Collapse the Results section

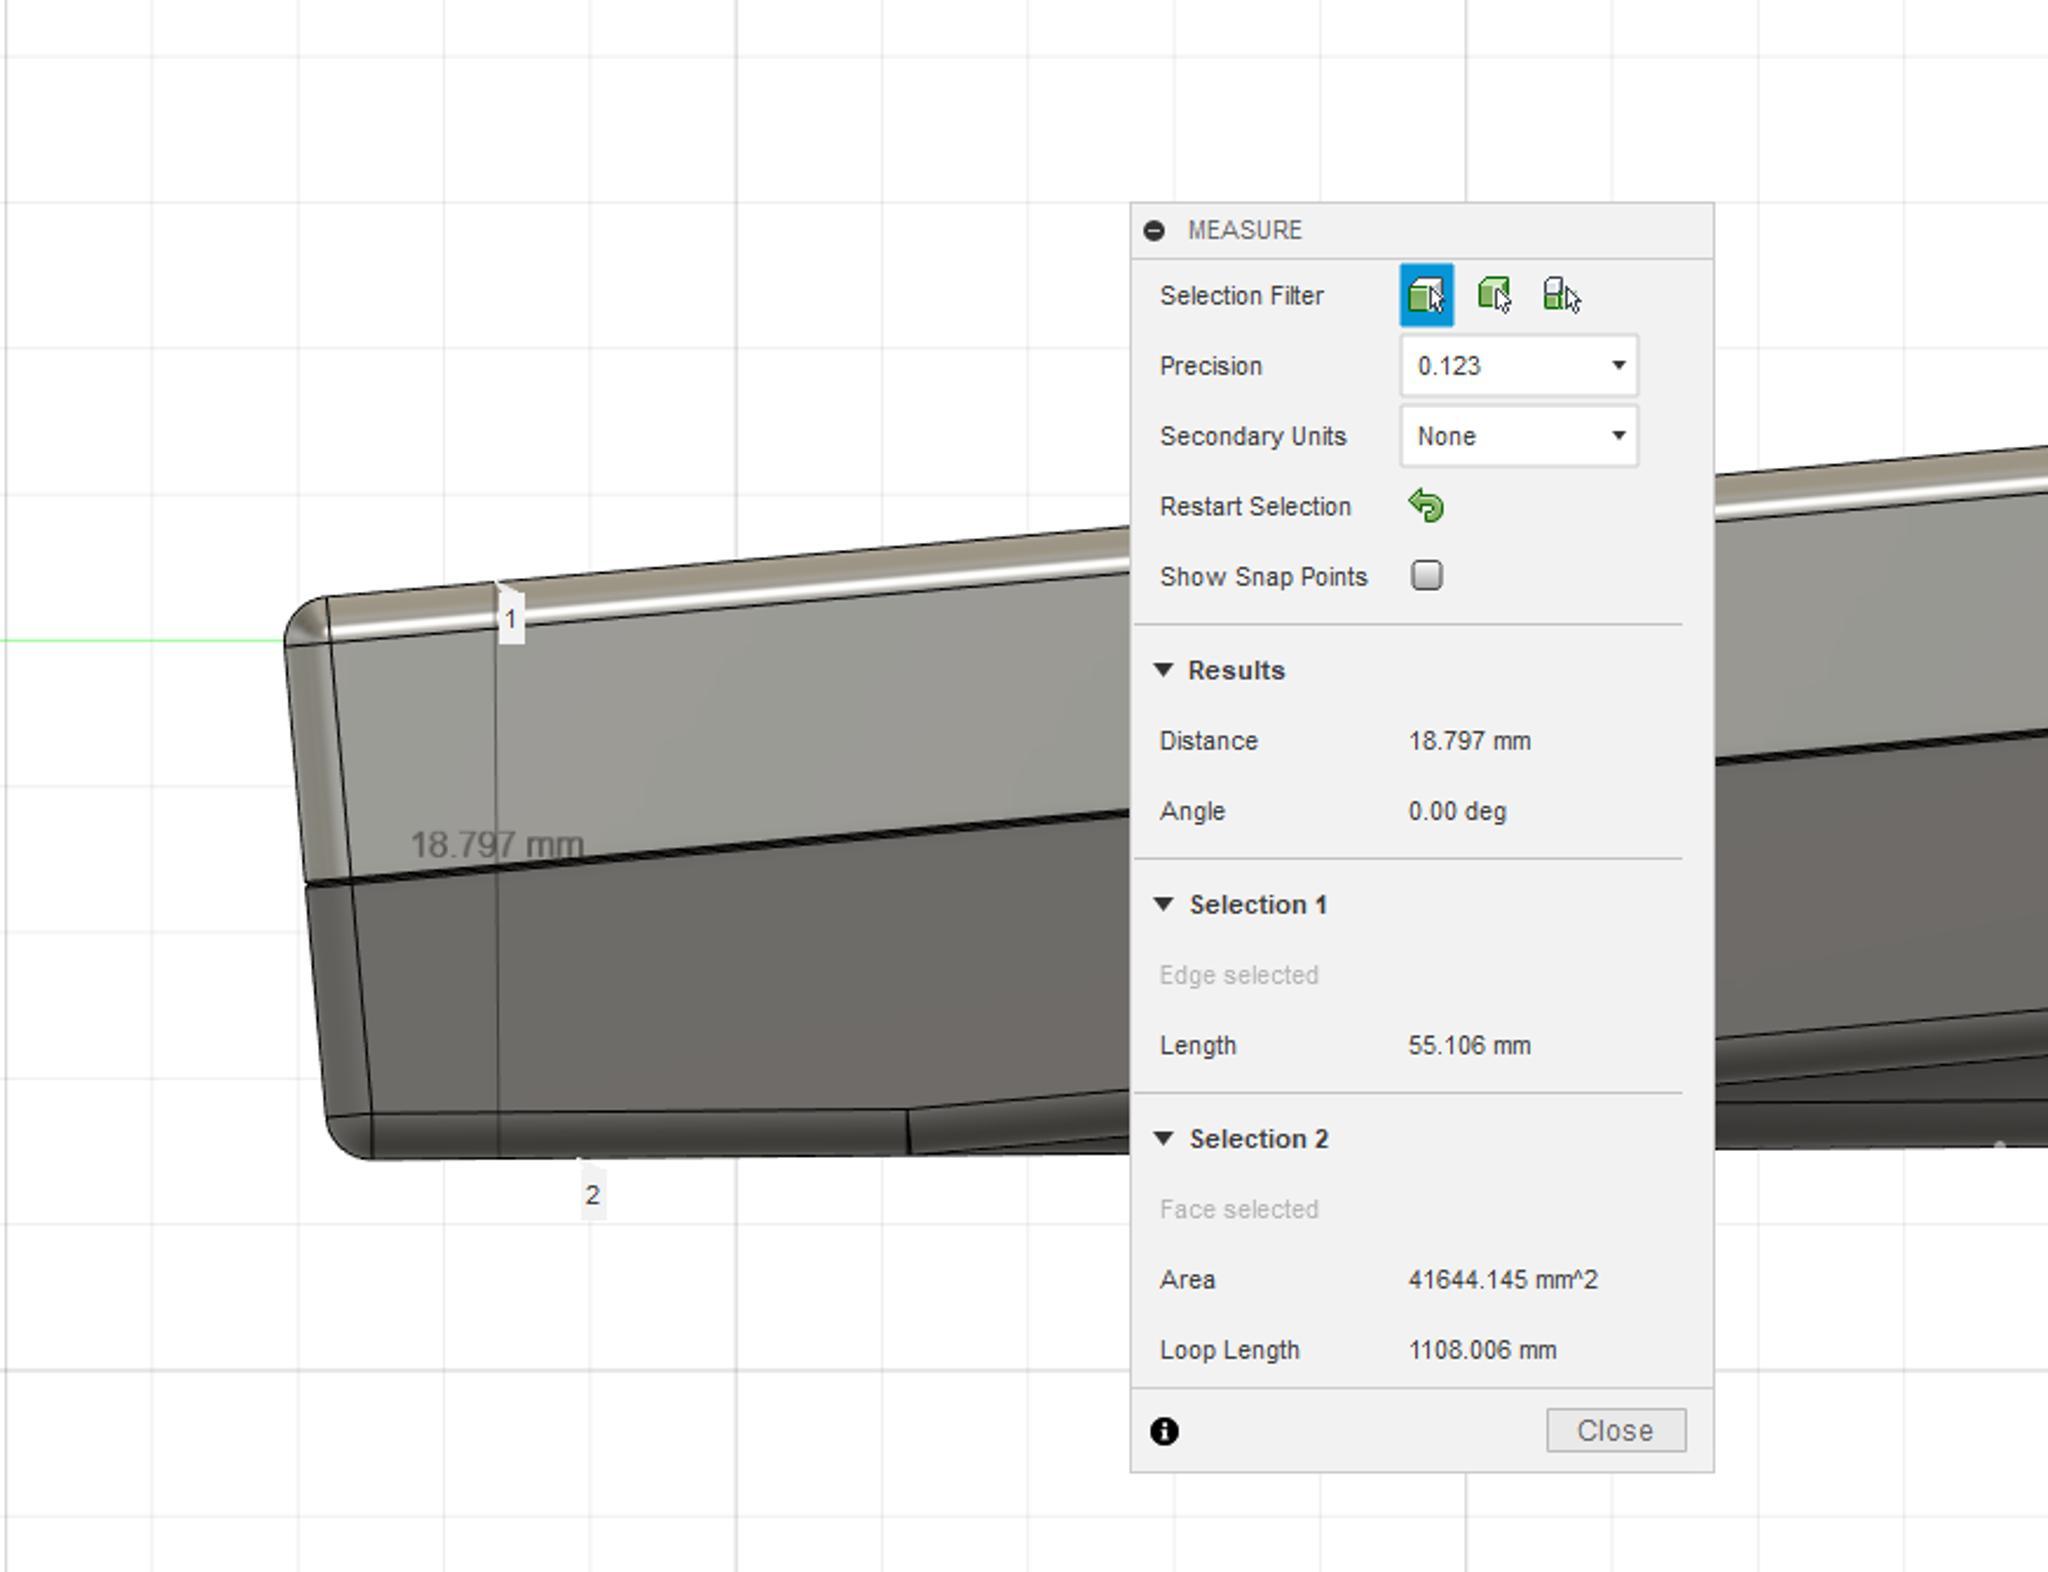(x=1163, y=670)
